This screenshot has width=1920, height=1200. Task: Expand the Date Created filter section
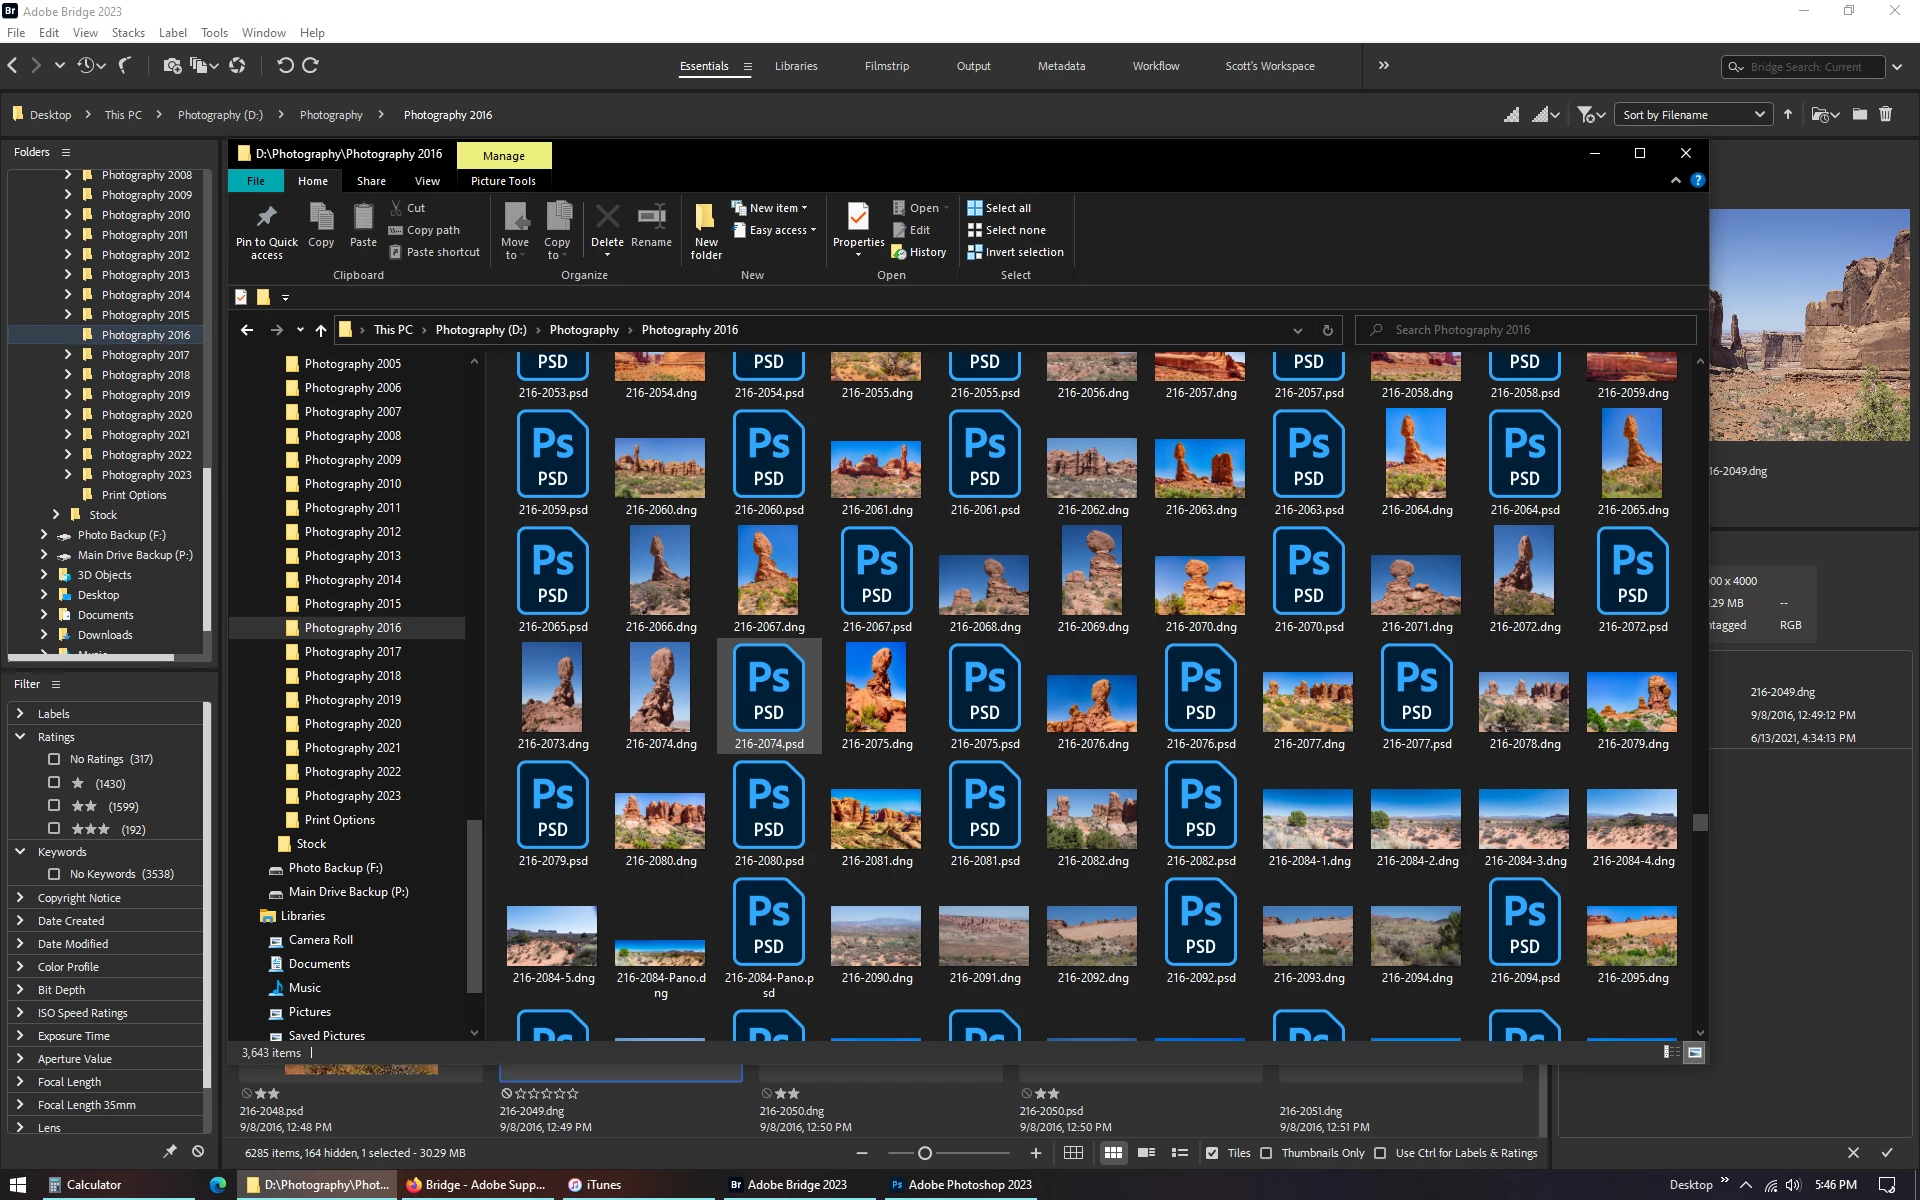click(x=20, y=921)
